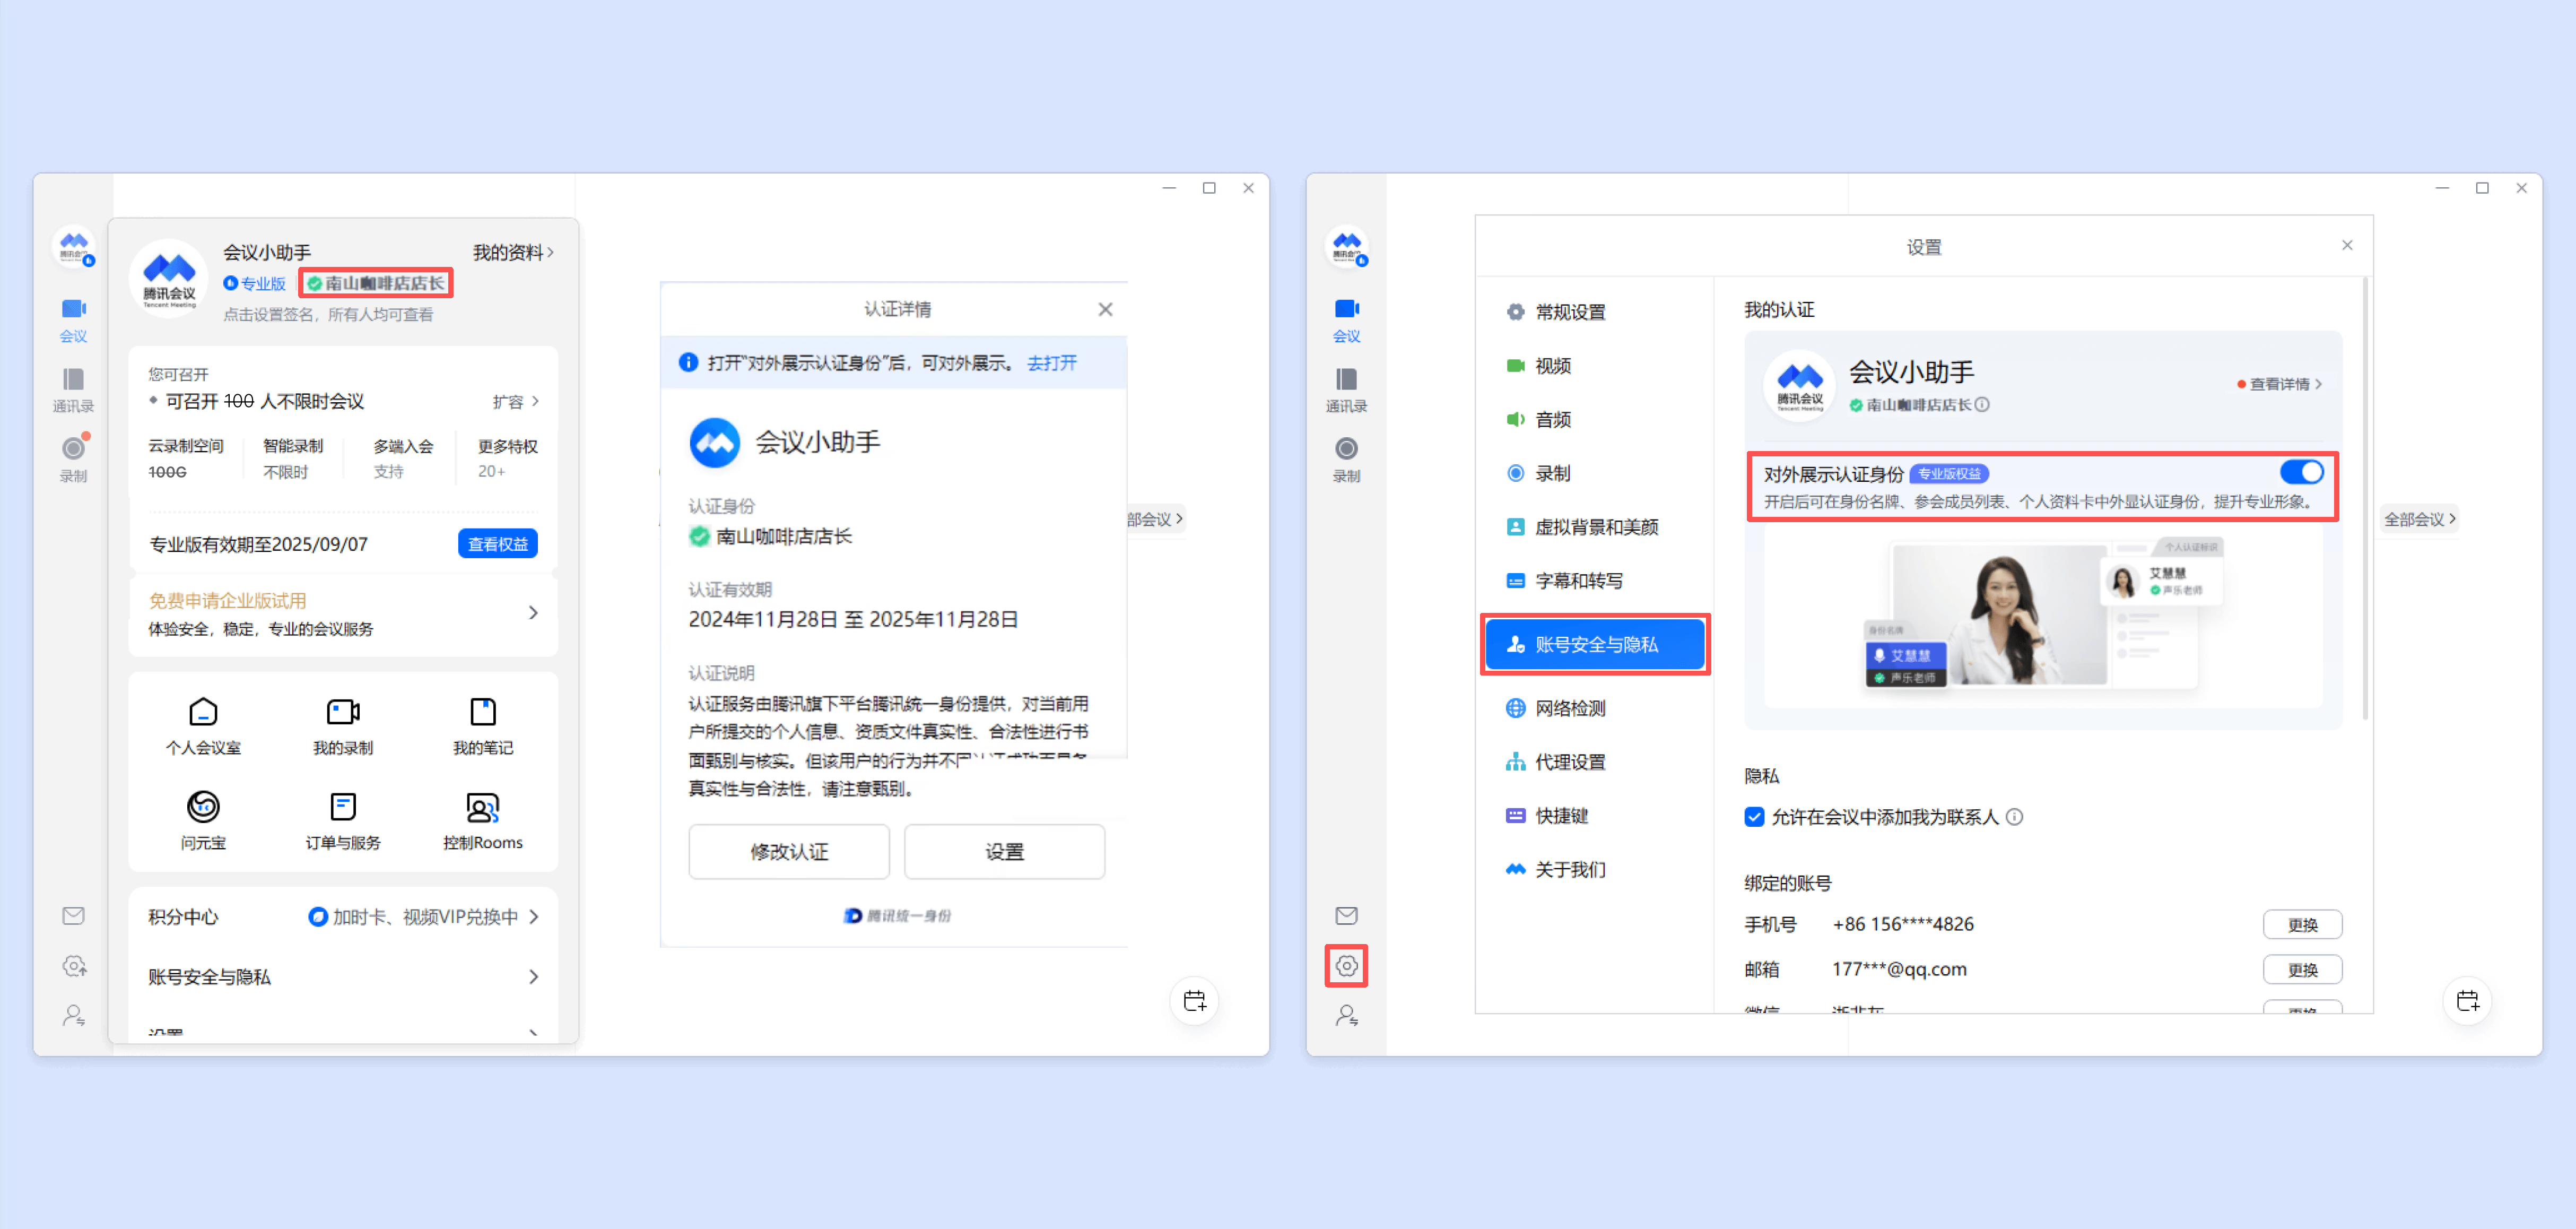Select 账号安全与隐私 in settings menu
Image resolution: width=2576 pixels, height=1229 pixels.
(x=1595, y=645)
